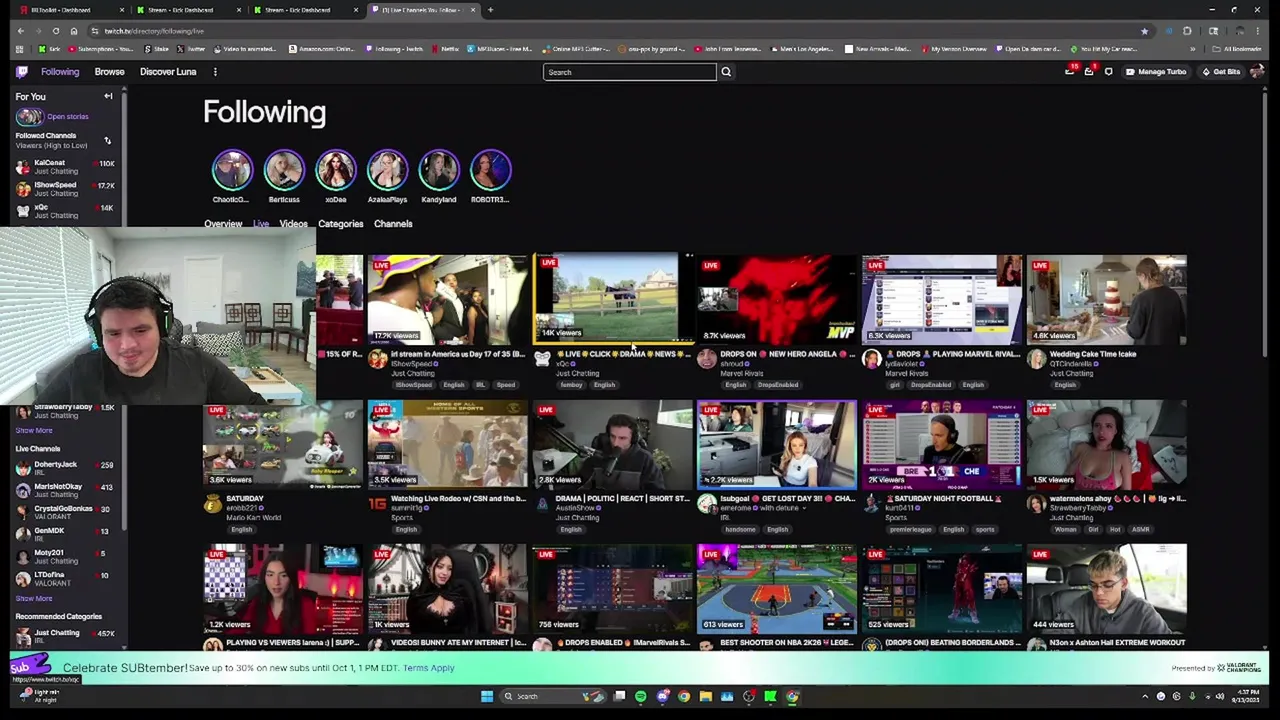The image size is (1280, 720).
Task: Open Saturday Night Football stream thumbnail
Action: [942, 445]
